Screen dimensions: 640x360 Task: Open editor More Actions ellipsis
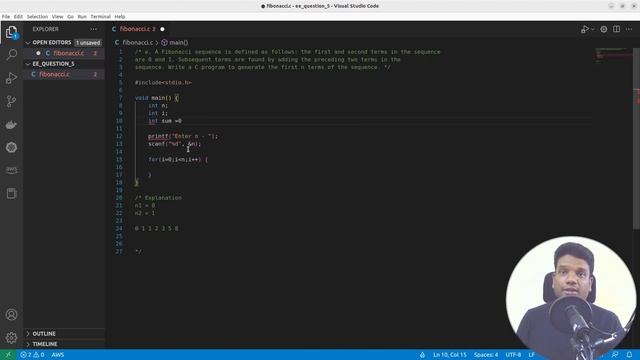point(629,29)
